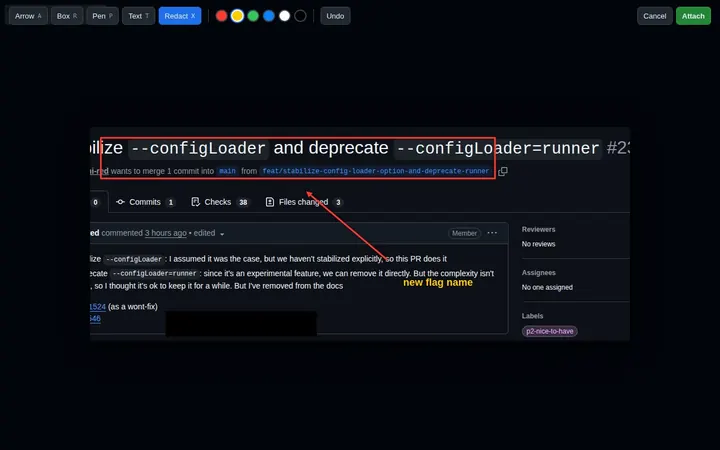Select the Arrow annotation tool
This screenshot has width=720, height=450.
point(28,16)
